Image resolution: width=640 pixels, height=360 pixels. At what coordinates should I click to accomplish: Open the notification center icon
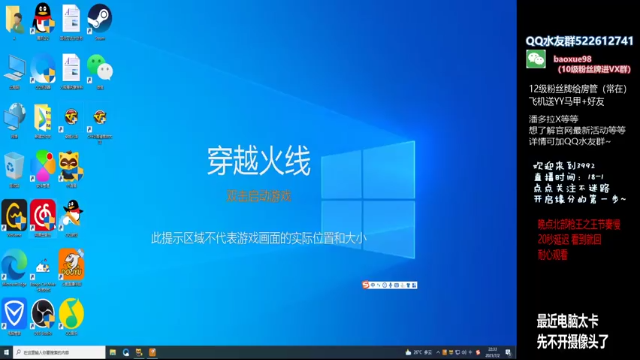509,352
